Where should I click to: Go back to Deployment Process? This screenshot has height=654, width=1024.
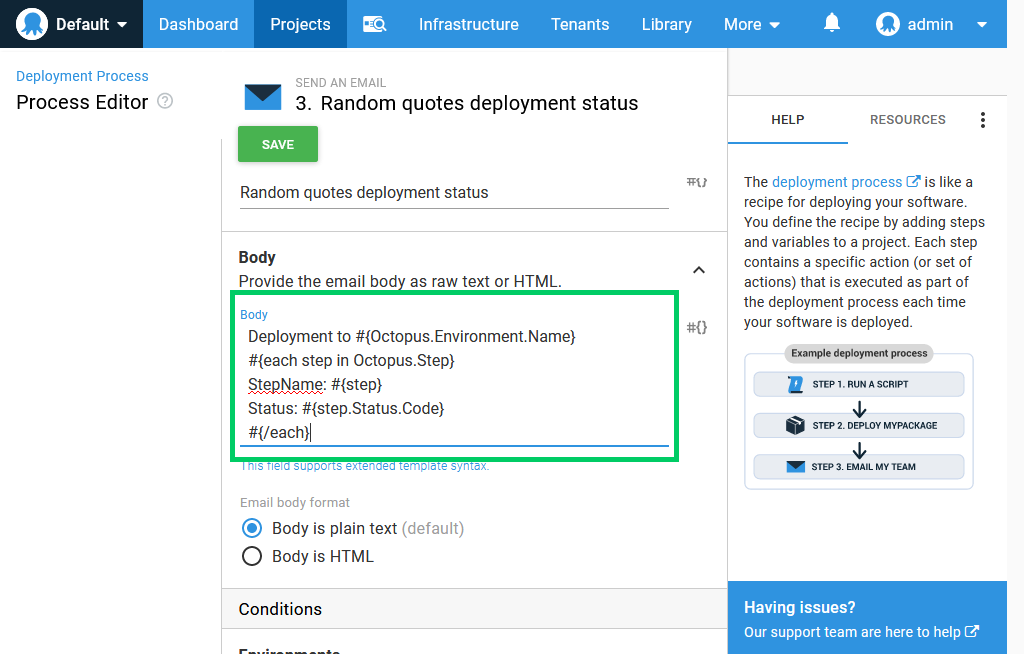click(82, 76)
